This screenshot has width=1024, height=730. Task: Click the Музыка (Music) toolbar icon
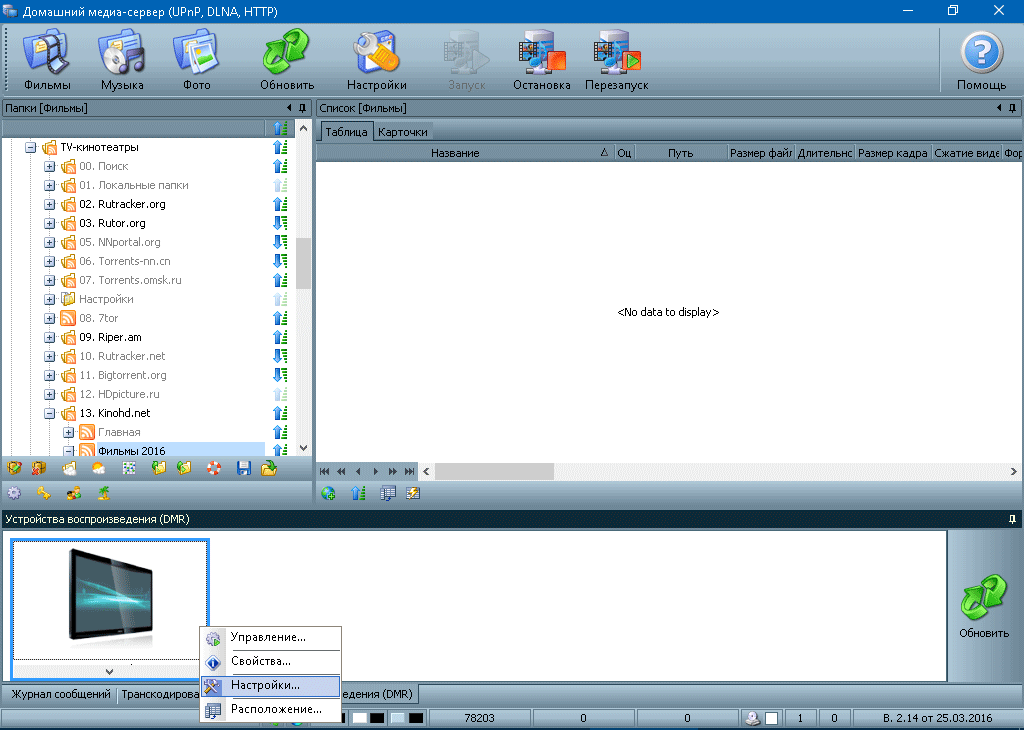(x=122, y=60)
